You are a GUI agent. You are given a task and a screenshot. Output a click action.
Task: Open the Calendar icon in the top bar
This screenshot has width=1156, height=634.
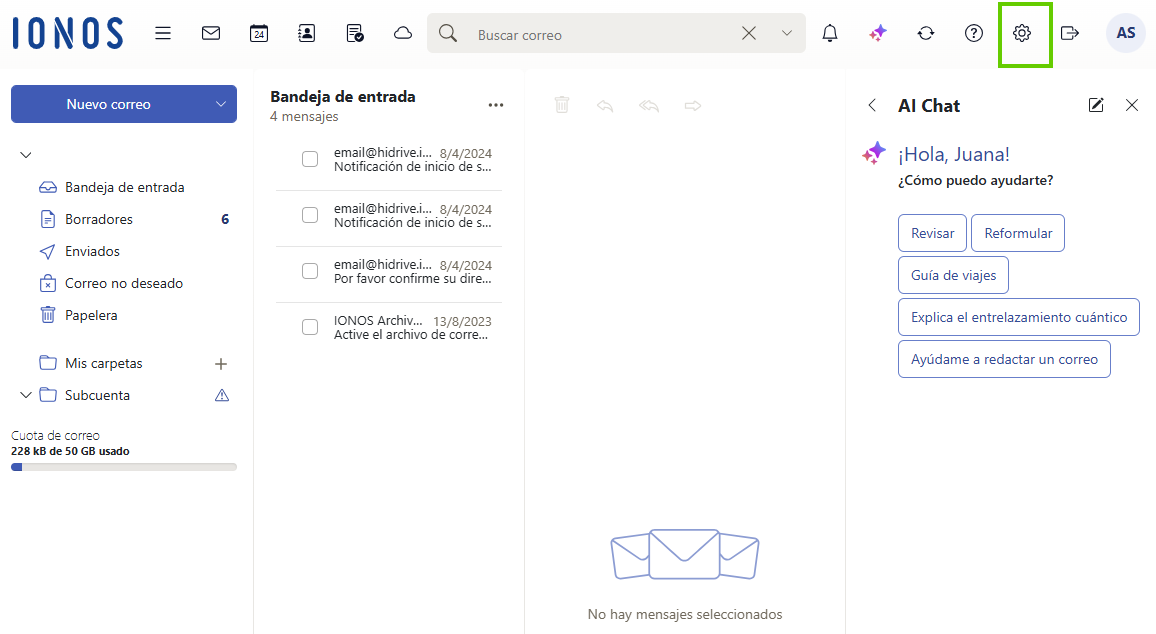click(259, 33)
